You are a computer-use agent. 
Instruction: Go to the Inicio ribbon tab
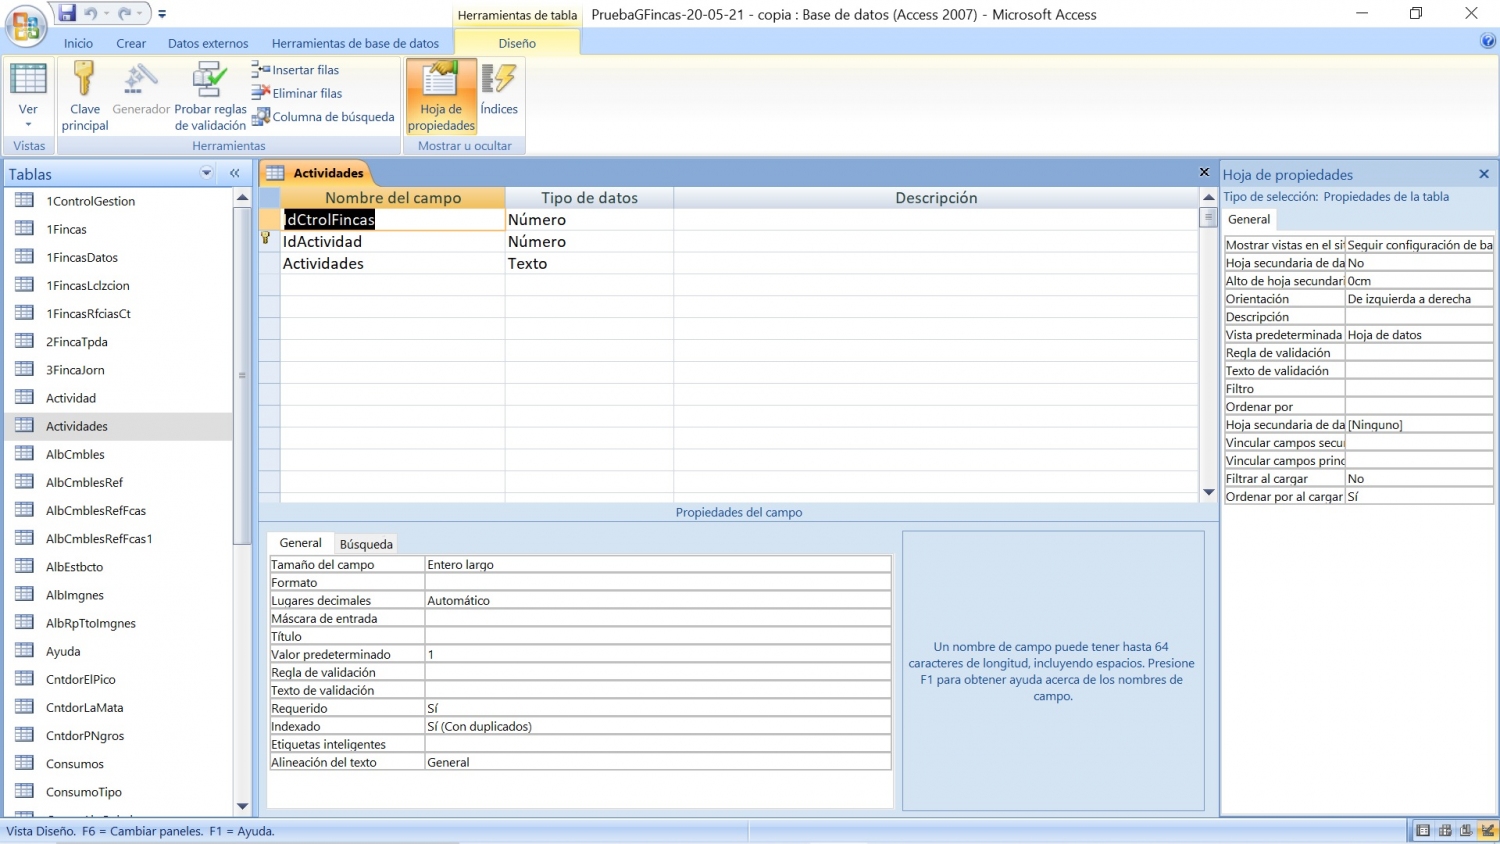click(x=78, y=43)
